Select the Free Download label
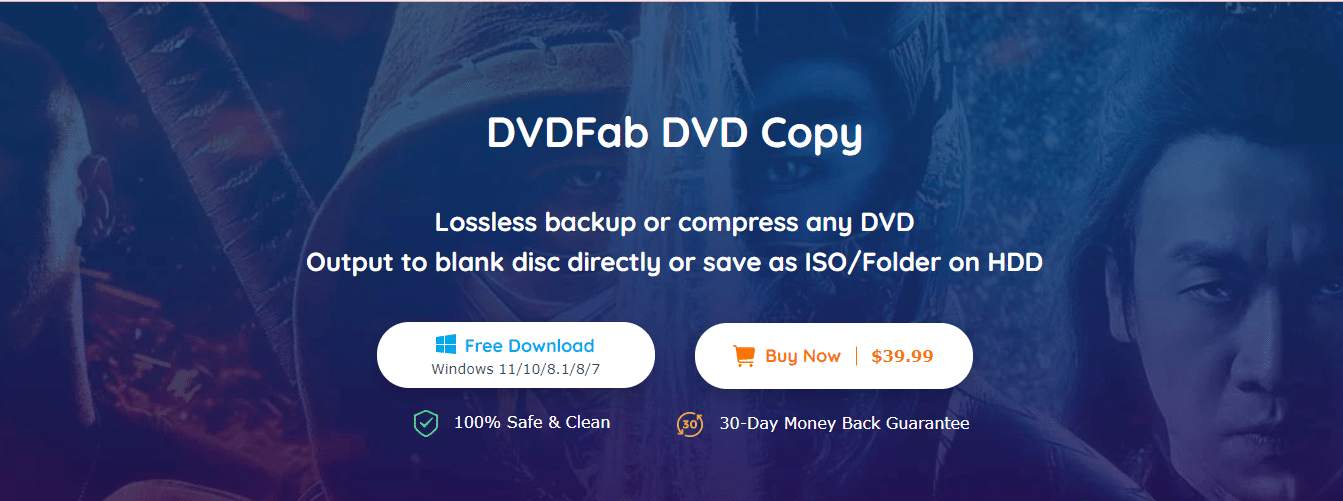 pos(529,346)
